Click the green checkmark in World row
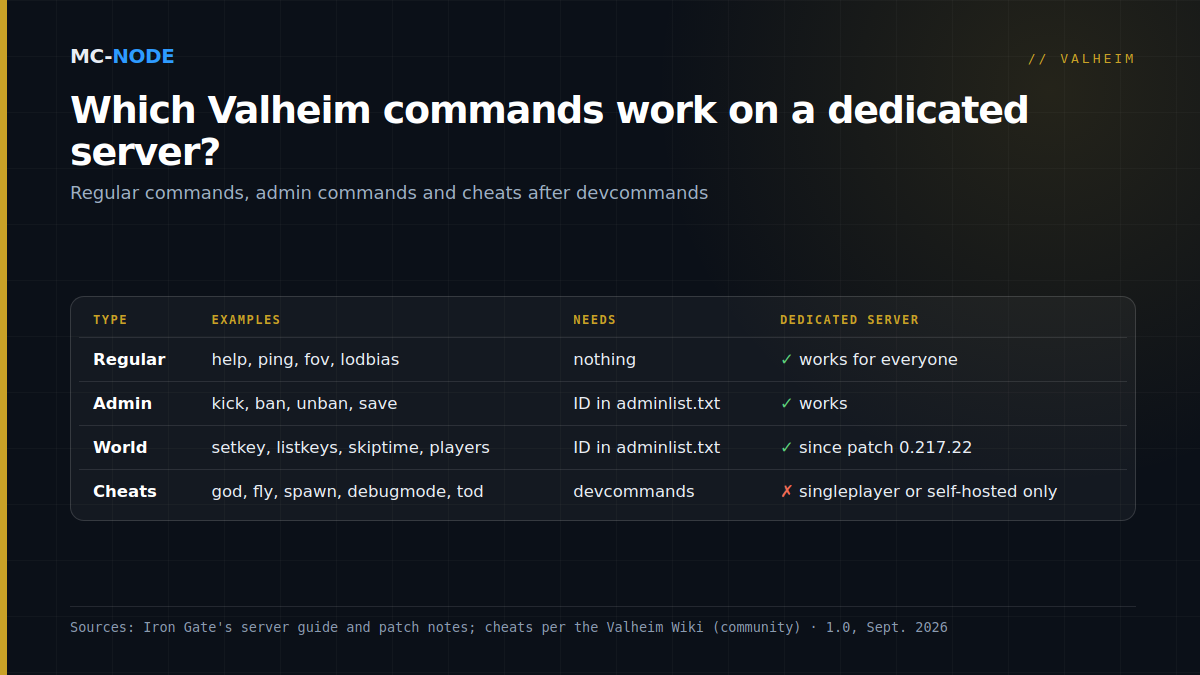 tap(787, 447)
